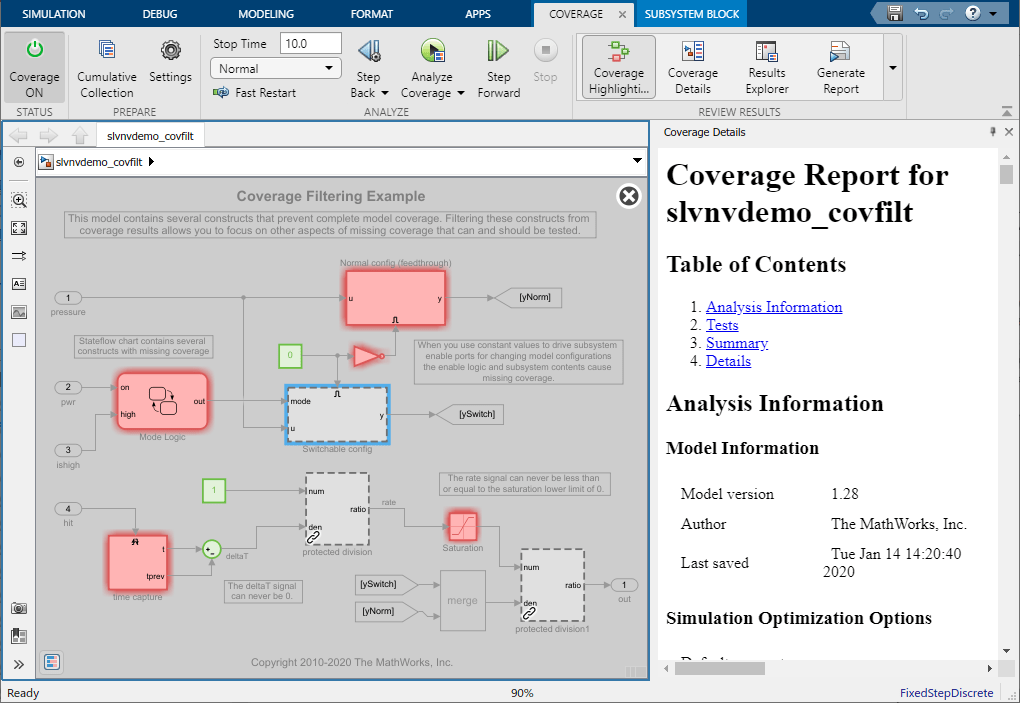Click the Stop Time input field
This screenshot has height=703, width=1020.
[x=310, y=43]
